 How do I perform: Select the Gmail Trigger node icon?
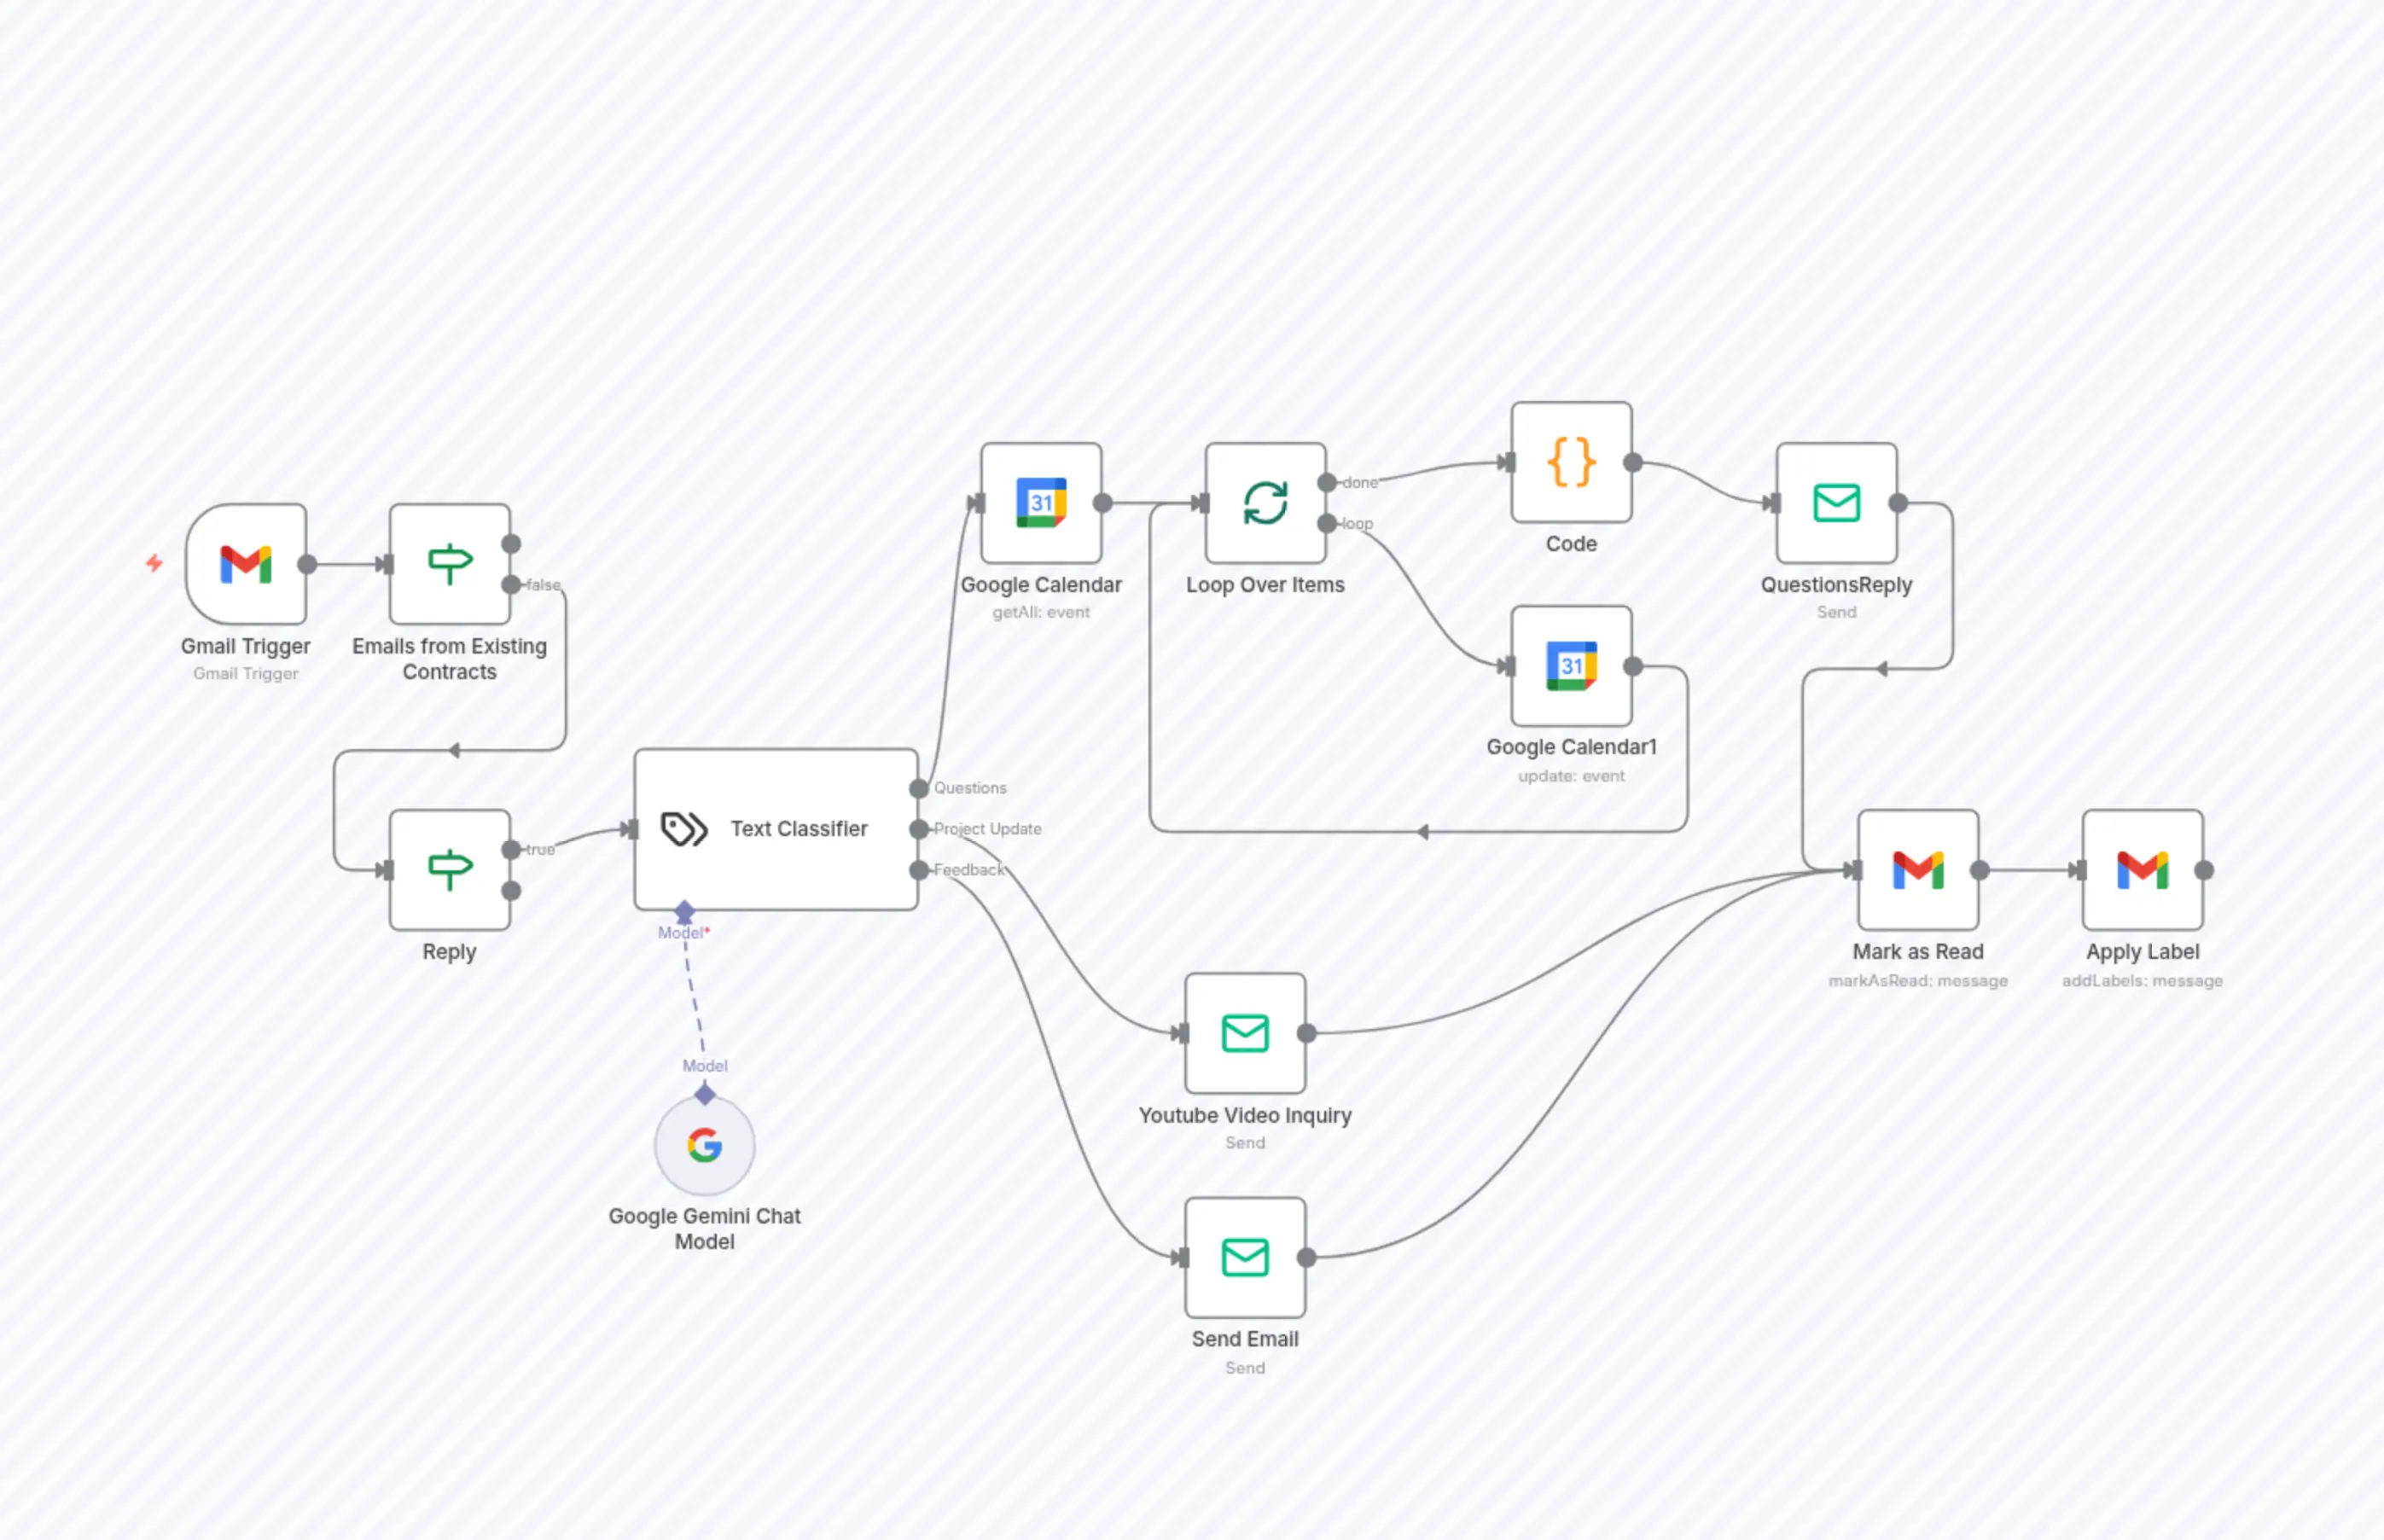click(245, 564)
